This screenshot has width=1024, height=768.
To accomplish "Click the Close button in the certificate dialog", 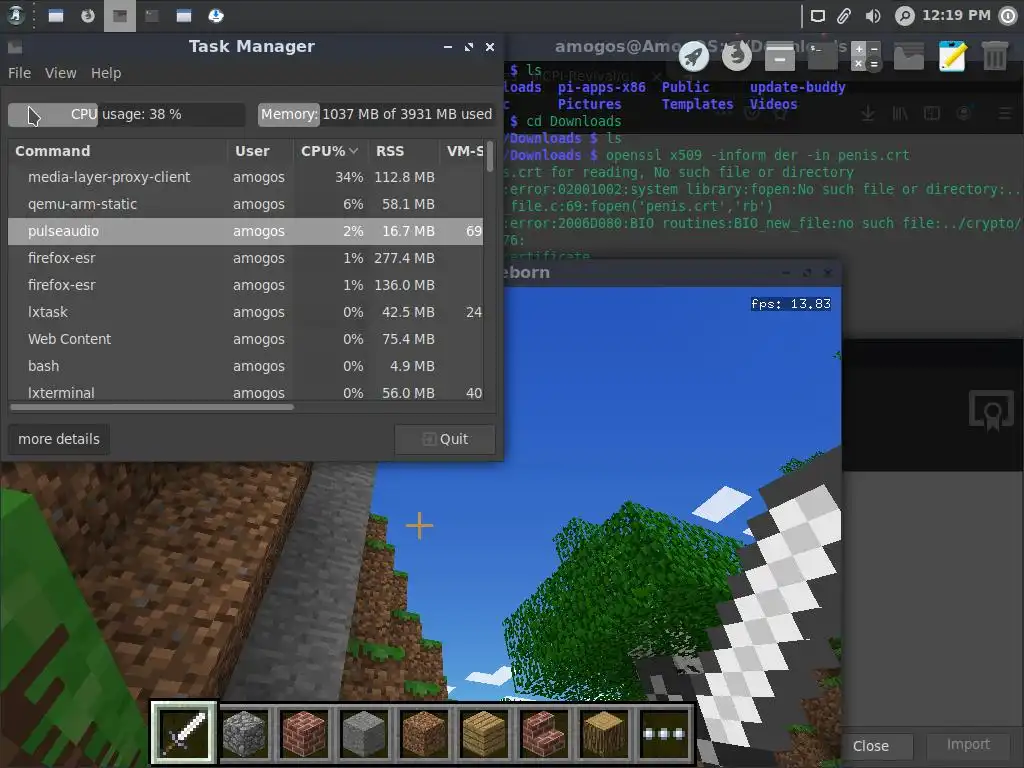I will 871,746.
